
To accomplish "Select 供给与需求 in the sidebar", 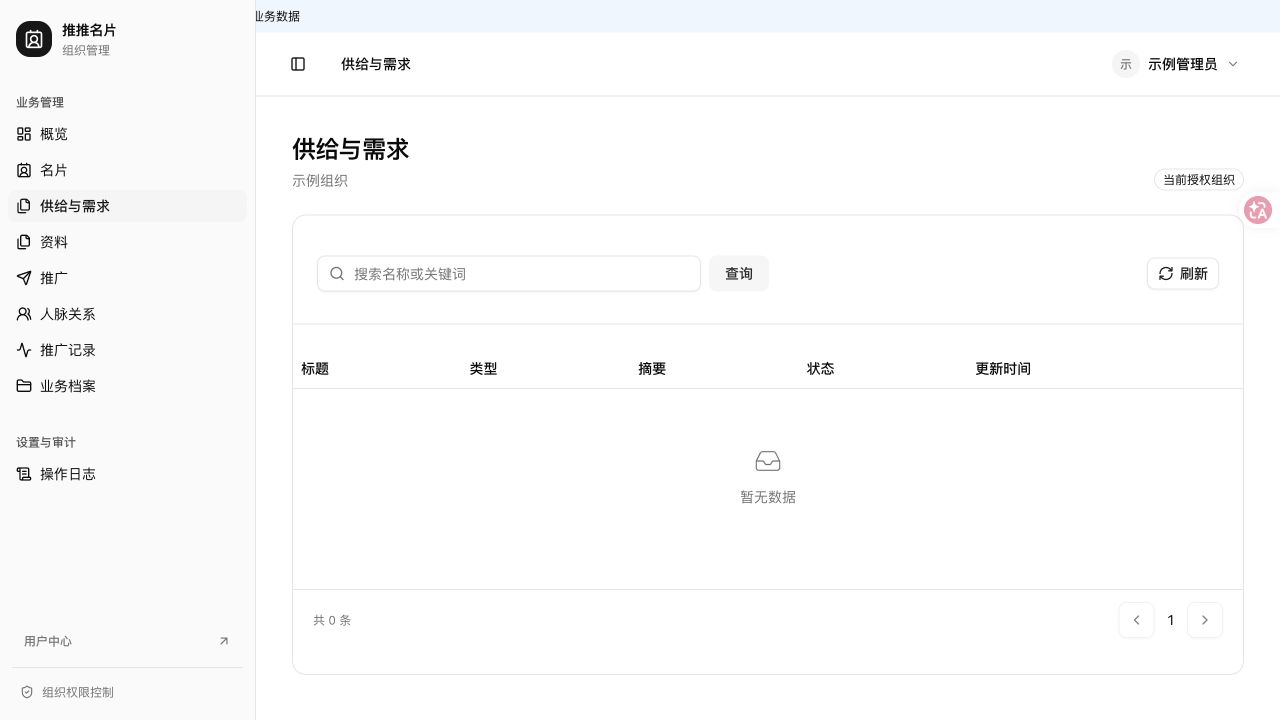I will 127,206.
